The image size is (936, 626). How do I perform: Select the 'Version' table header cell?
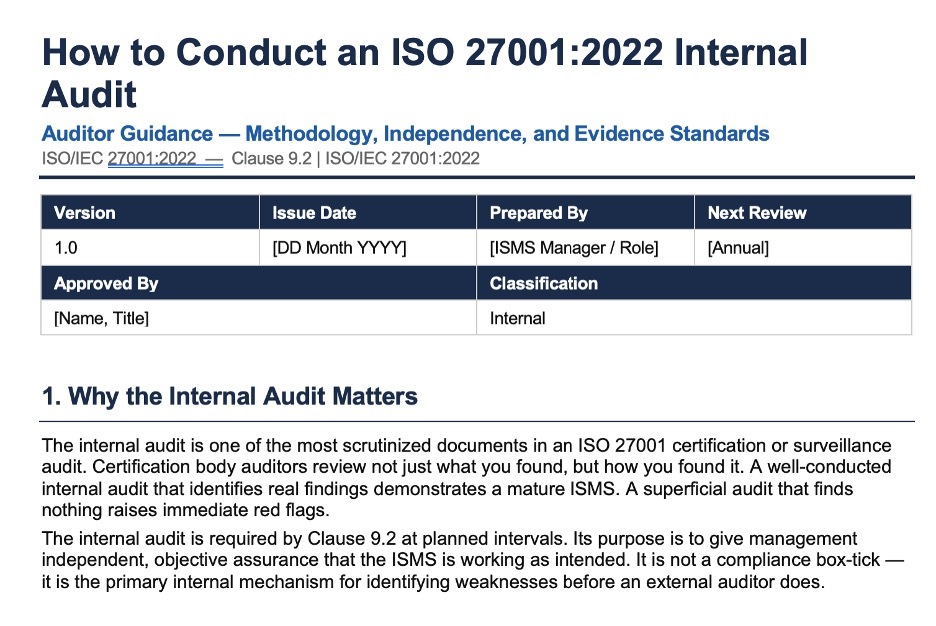[x=150, y=212]
